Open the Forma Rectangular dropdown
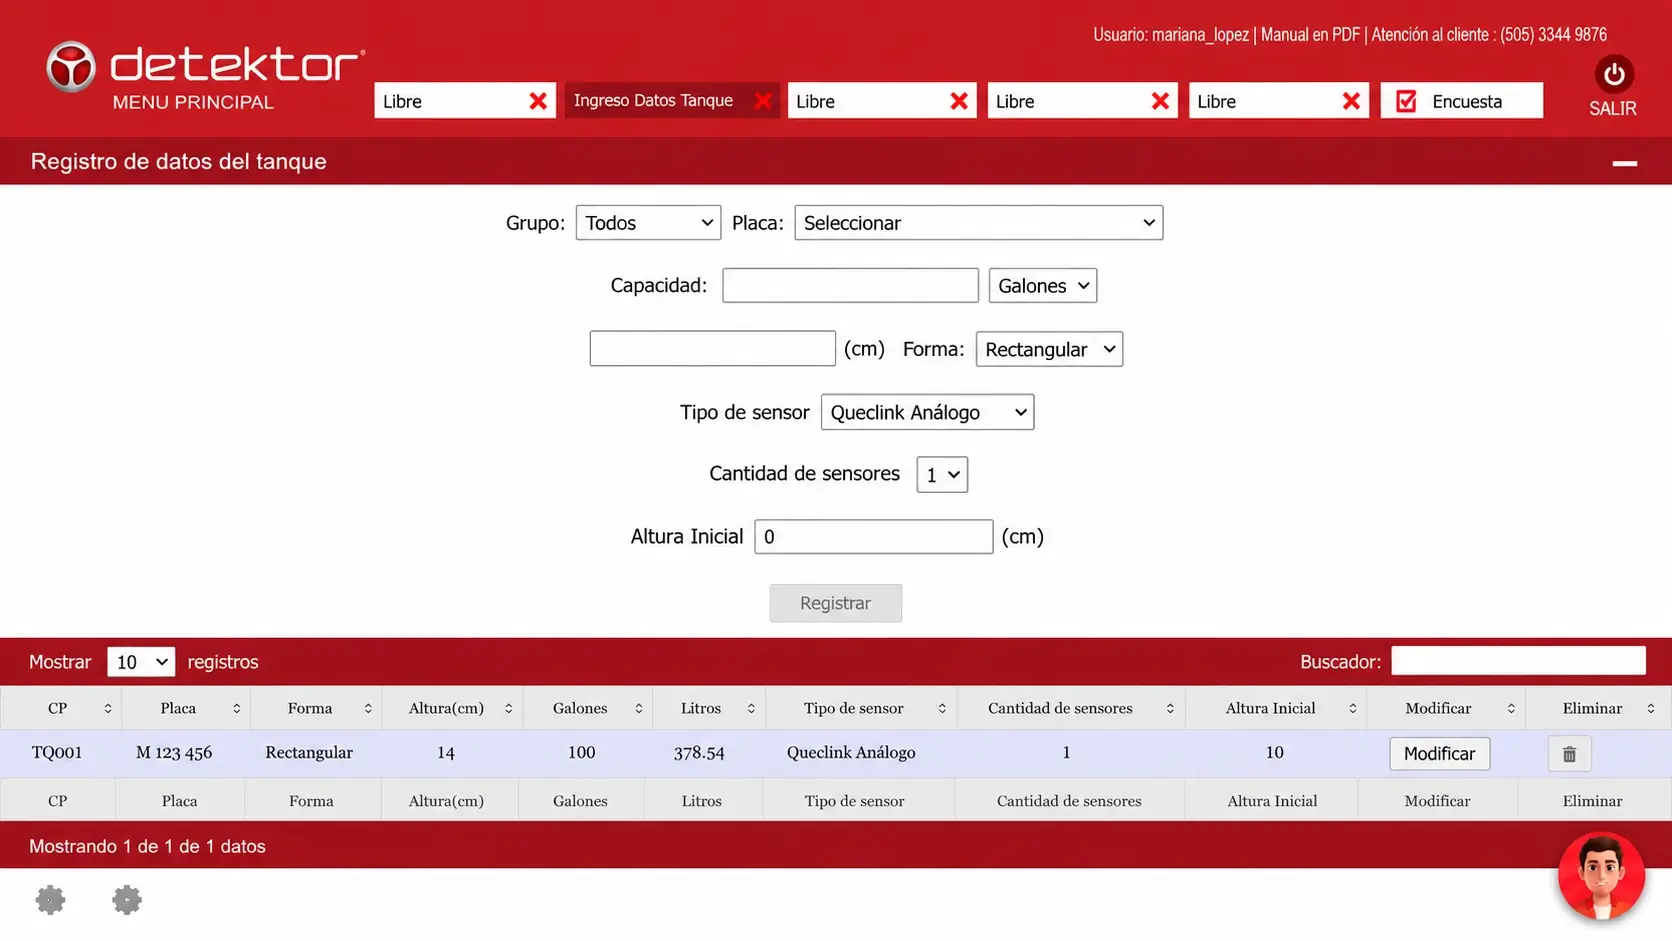Screen dimensions: 1672x941 pyautogui.click(x=1049, y=349)
